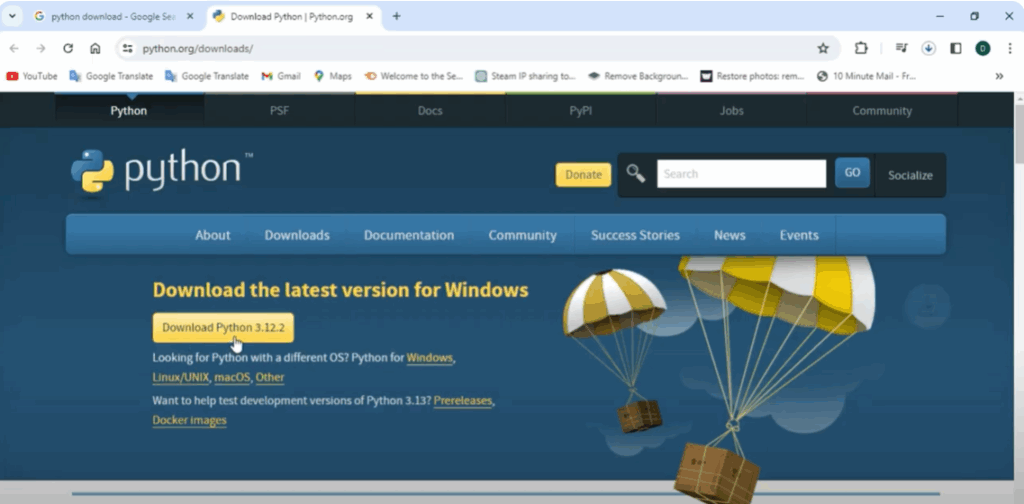This screenshot has width=1024, height=504.
Task: Click the Python logo image
Action: point(161,170)
